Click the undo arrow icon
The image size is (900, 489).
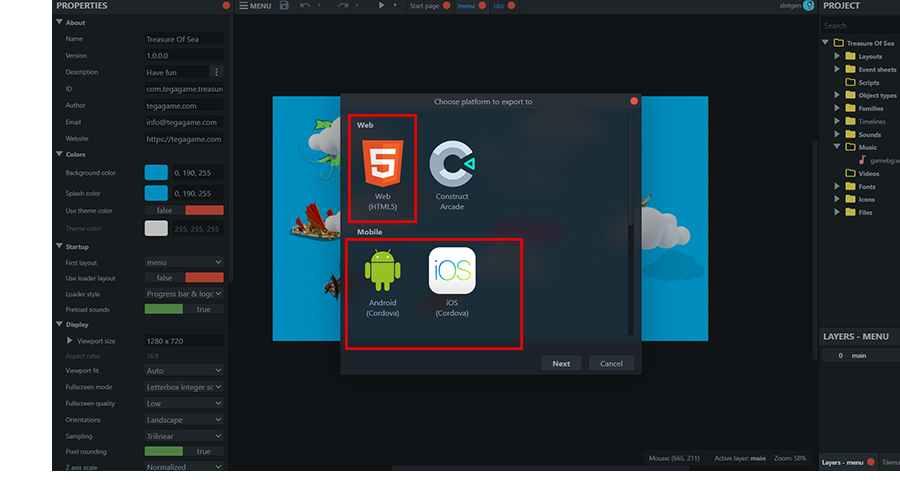click(x=305, y=6)
